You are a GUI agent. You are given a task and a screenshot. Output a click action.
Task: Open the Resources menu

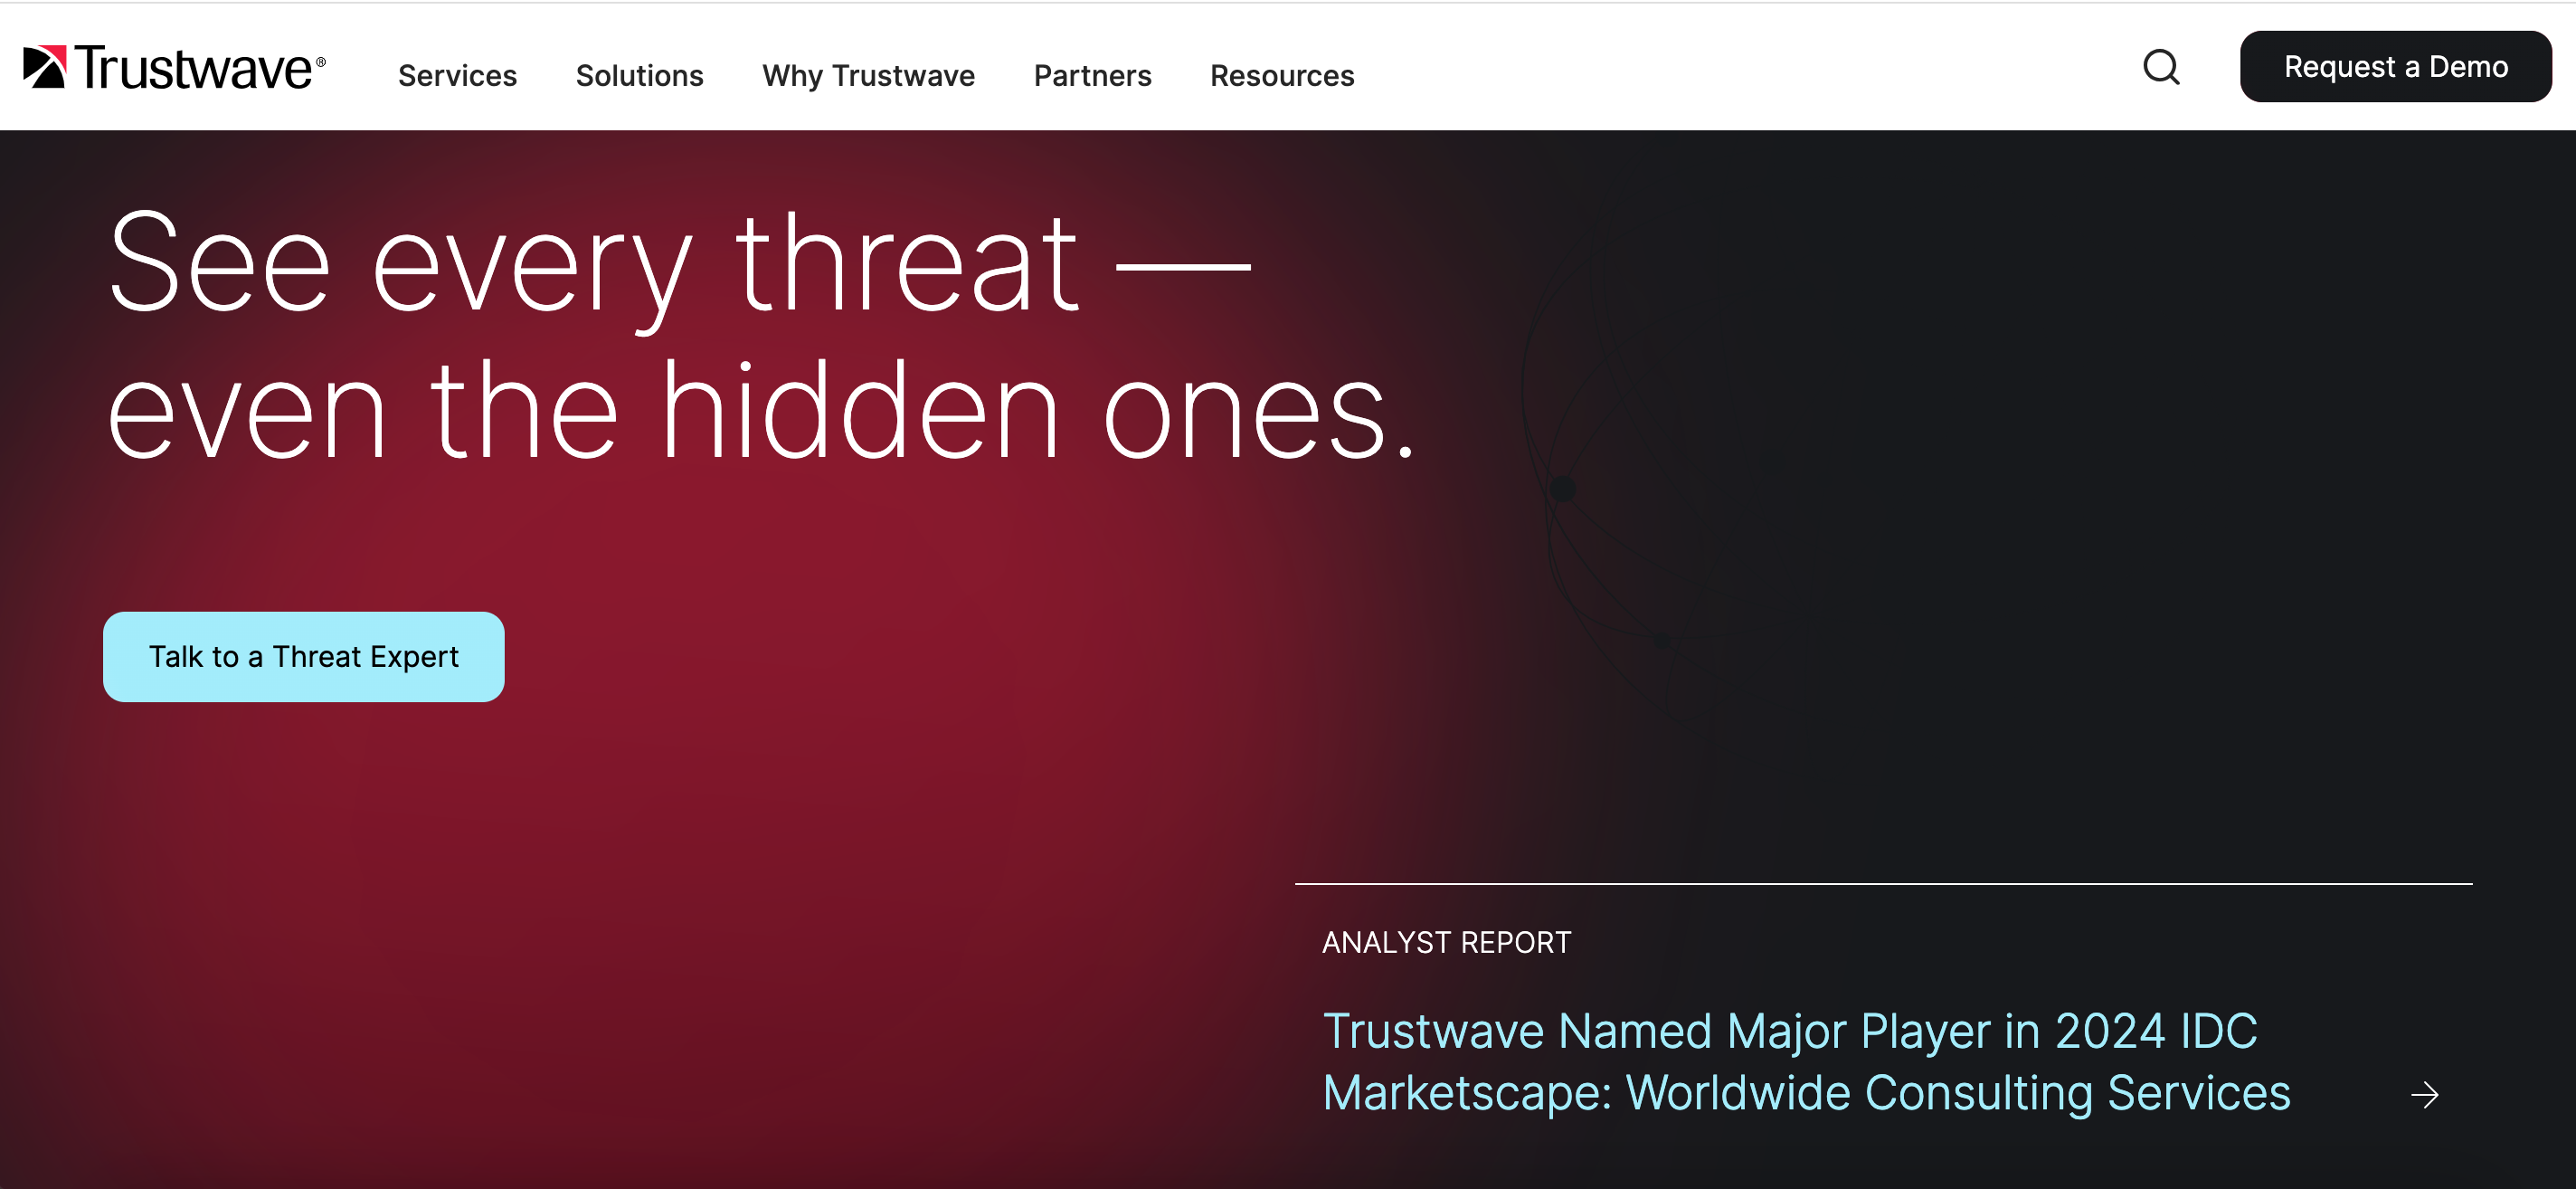(x=1282, y=75)
